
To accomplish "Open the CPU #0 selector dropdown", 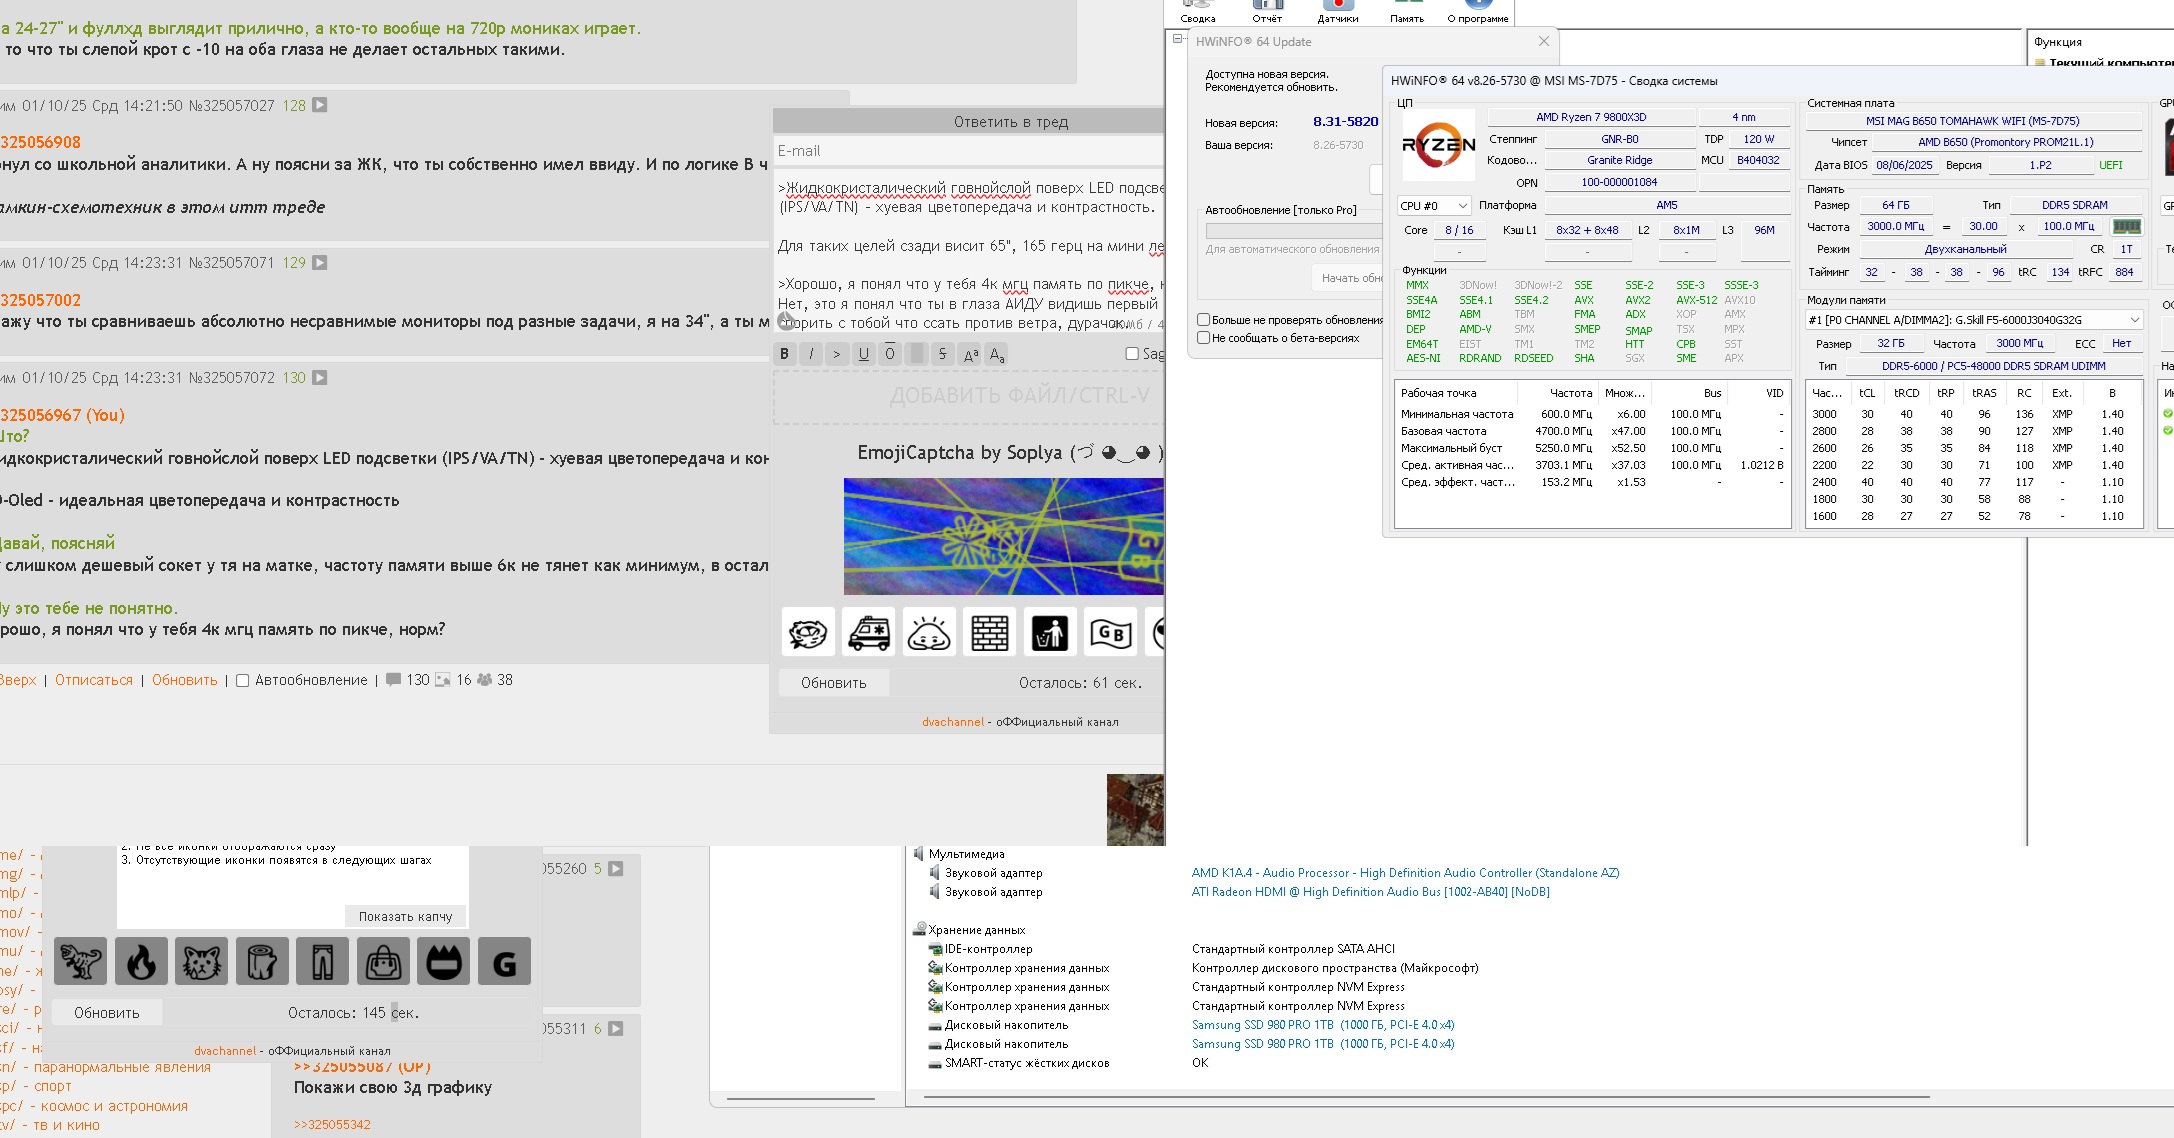I will (1434, 206).
